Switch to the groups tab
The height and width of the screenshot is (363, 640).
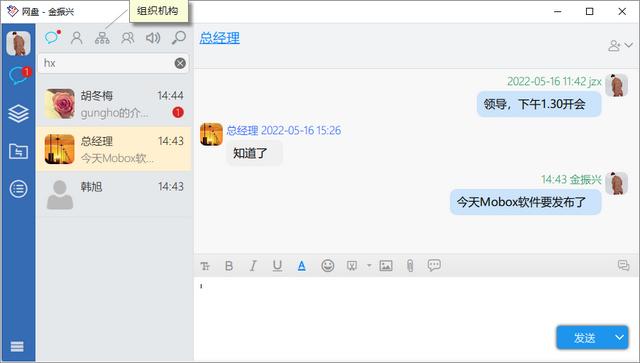pyautogui.click(x=128, y=38)
